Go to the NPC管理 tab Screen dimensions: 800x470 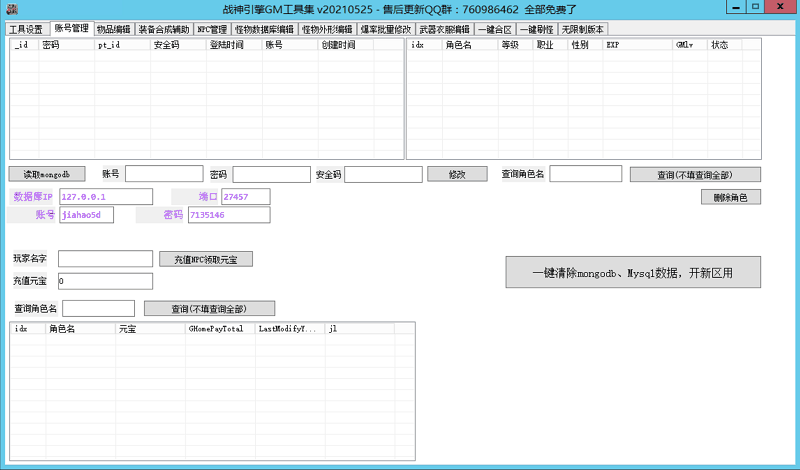[212, 30]
